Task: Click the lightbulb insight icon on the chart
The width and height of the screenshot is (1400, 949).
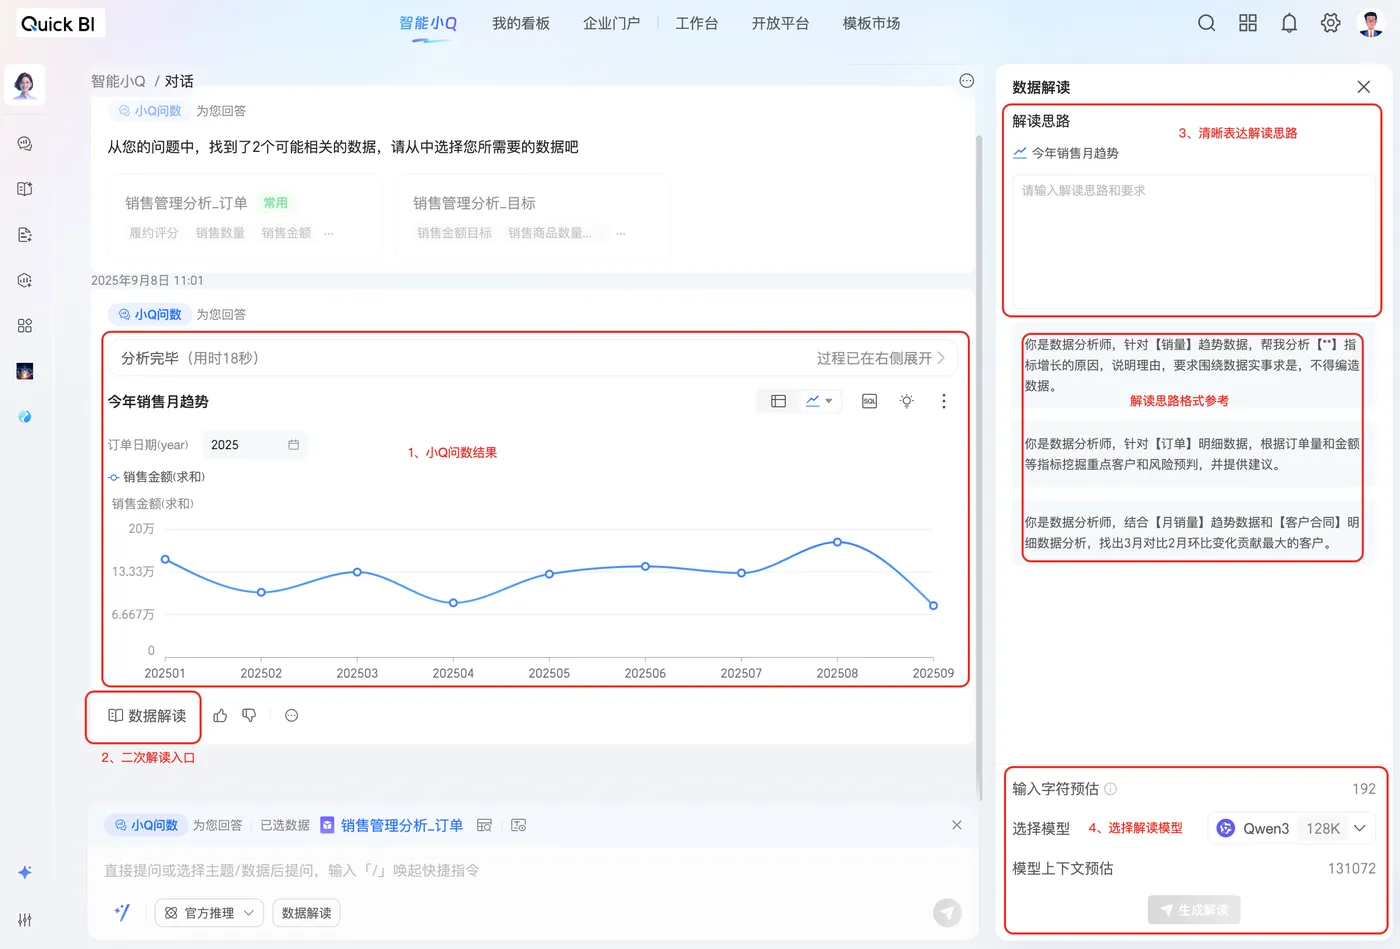Action: (x=906, y=401)
